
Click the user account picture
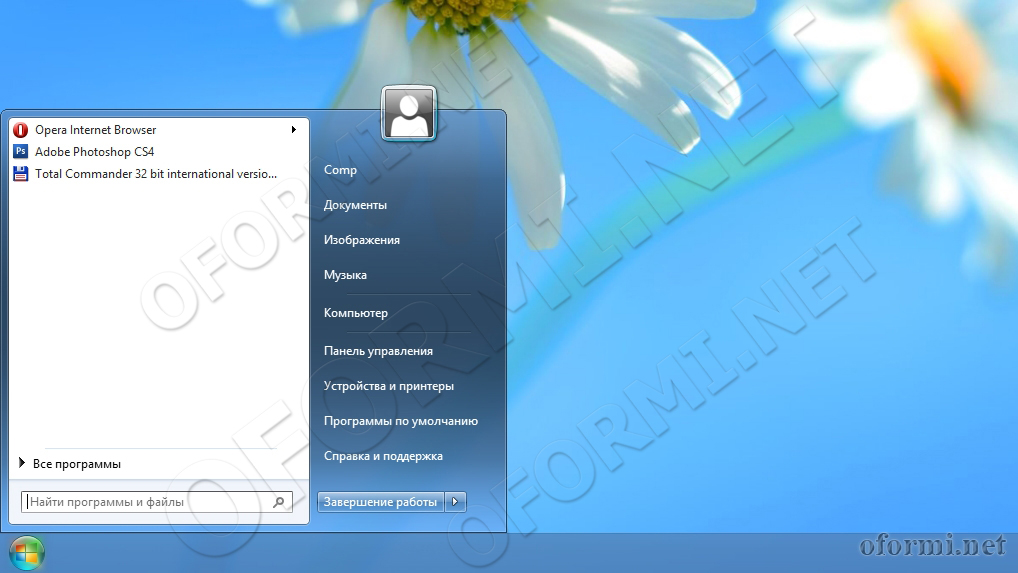[409, 114]
